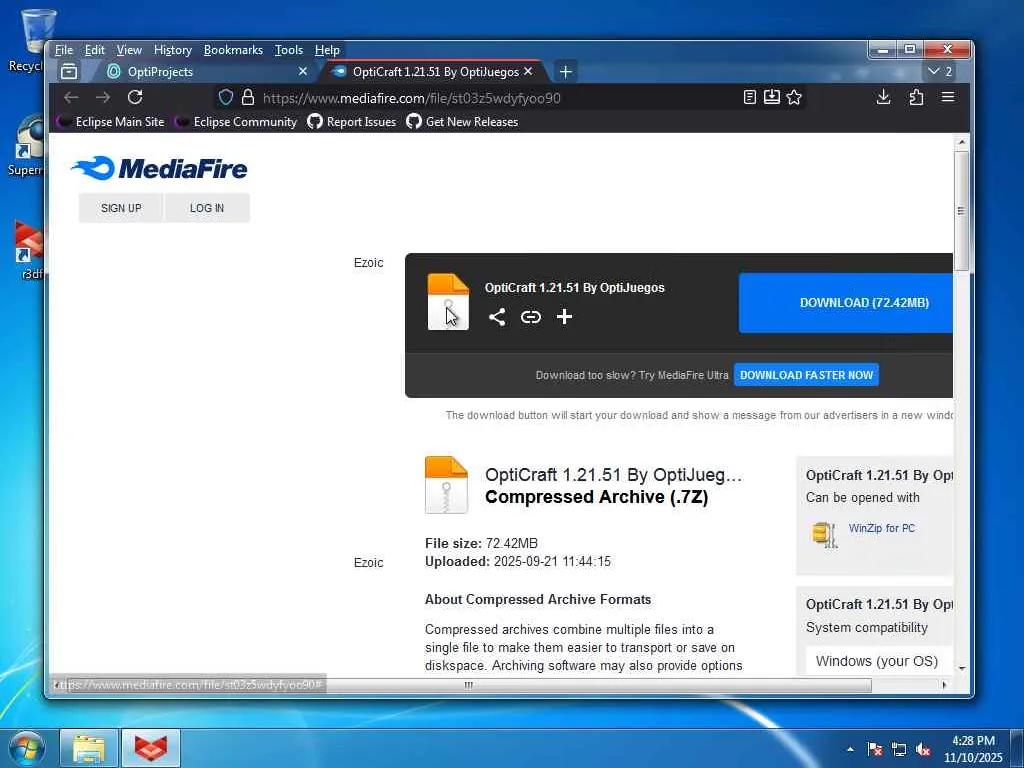Open a new tab with plus button
Viewport: 1024px width, 768px height.
click(566, 71)
